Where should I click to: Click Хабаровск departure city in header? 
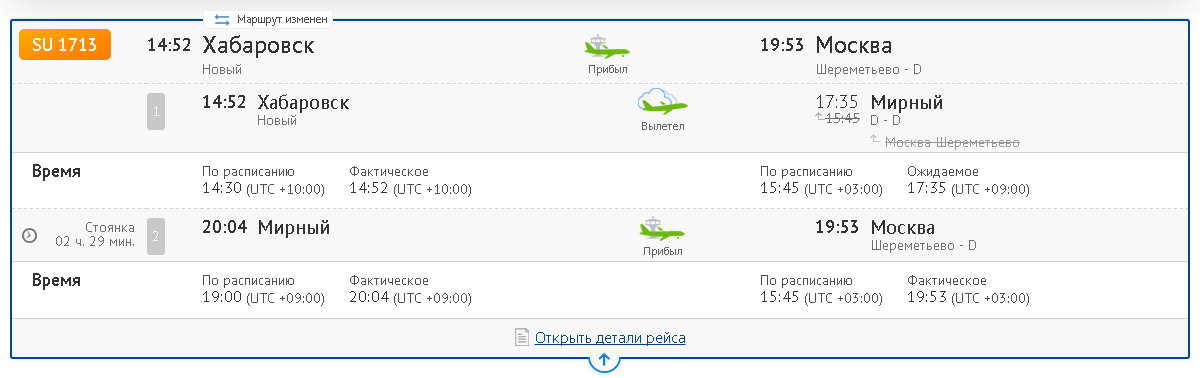pos(258,46)
